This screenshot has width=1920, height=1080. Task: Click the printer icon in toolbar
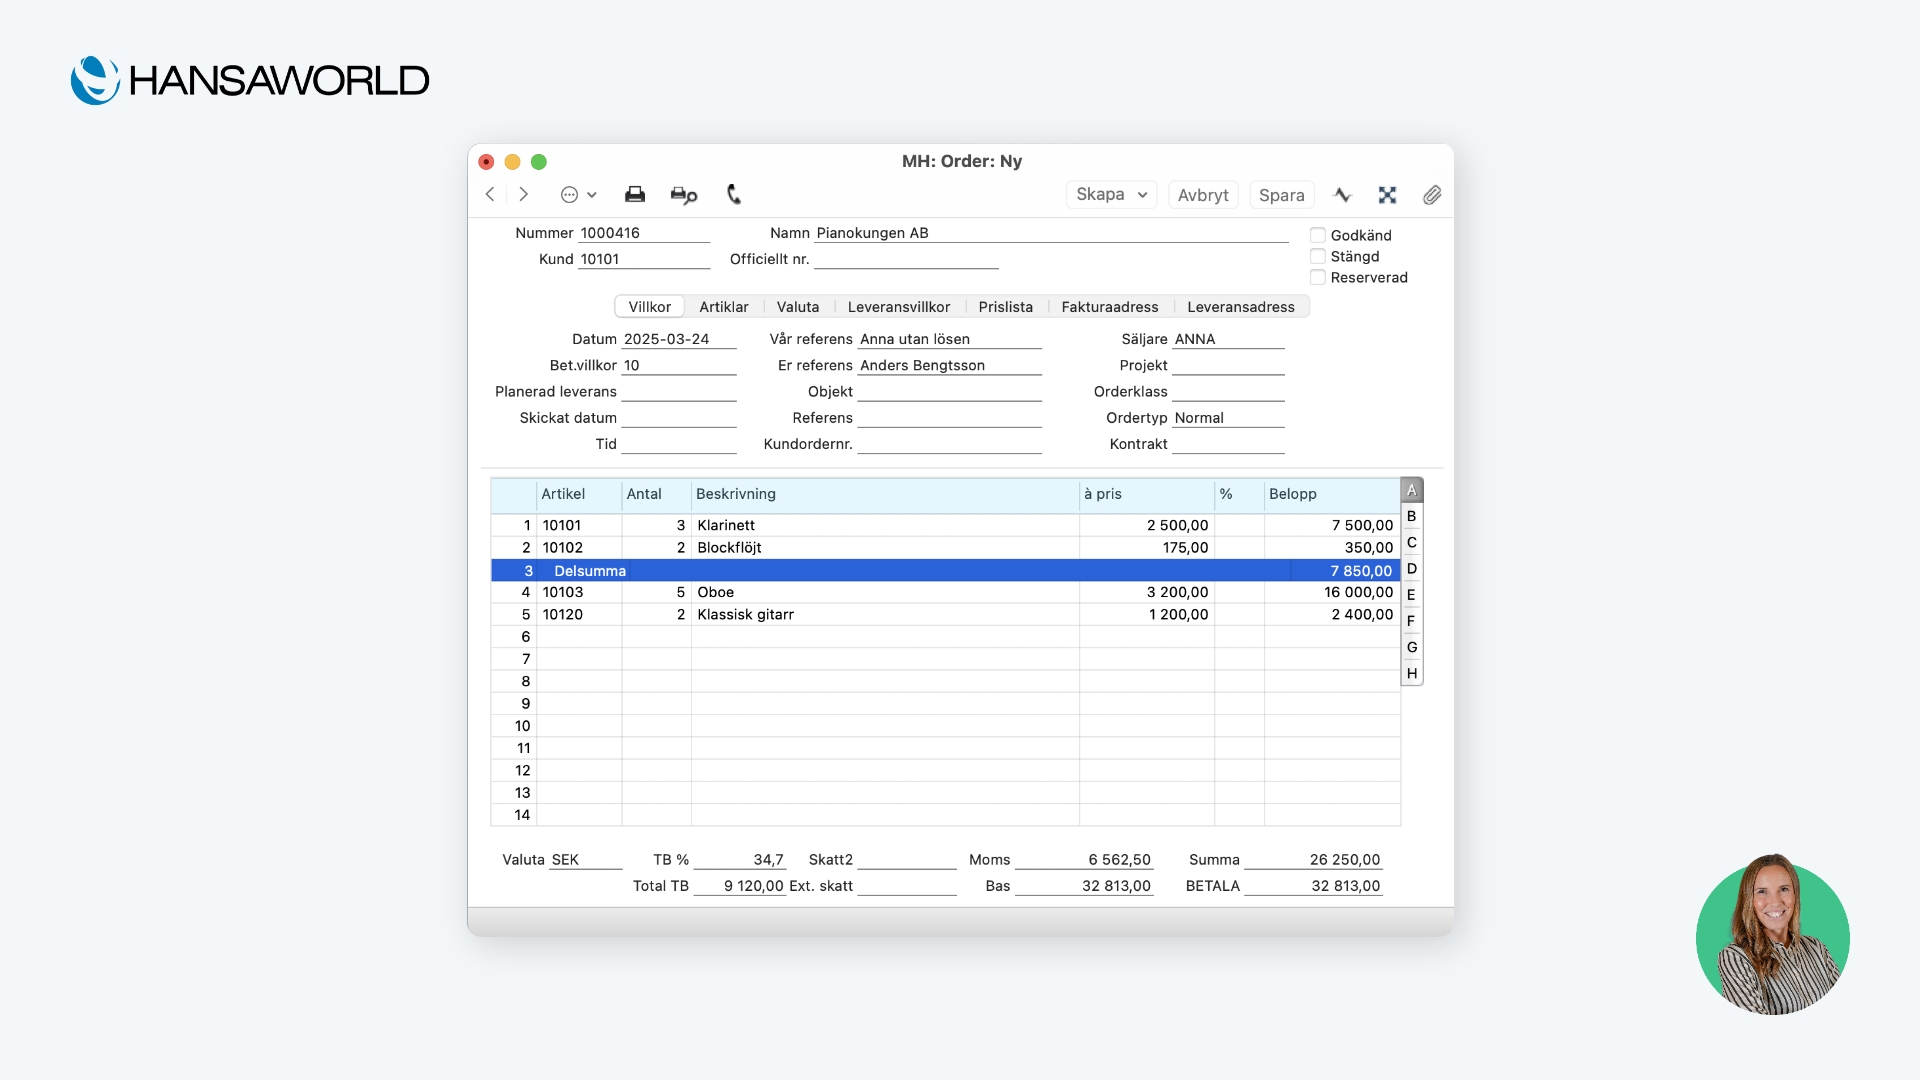[634, 195]
